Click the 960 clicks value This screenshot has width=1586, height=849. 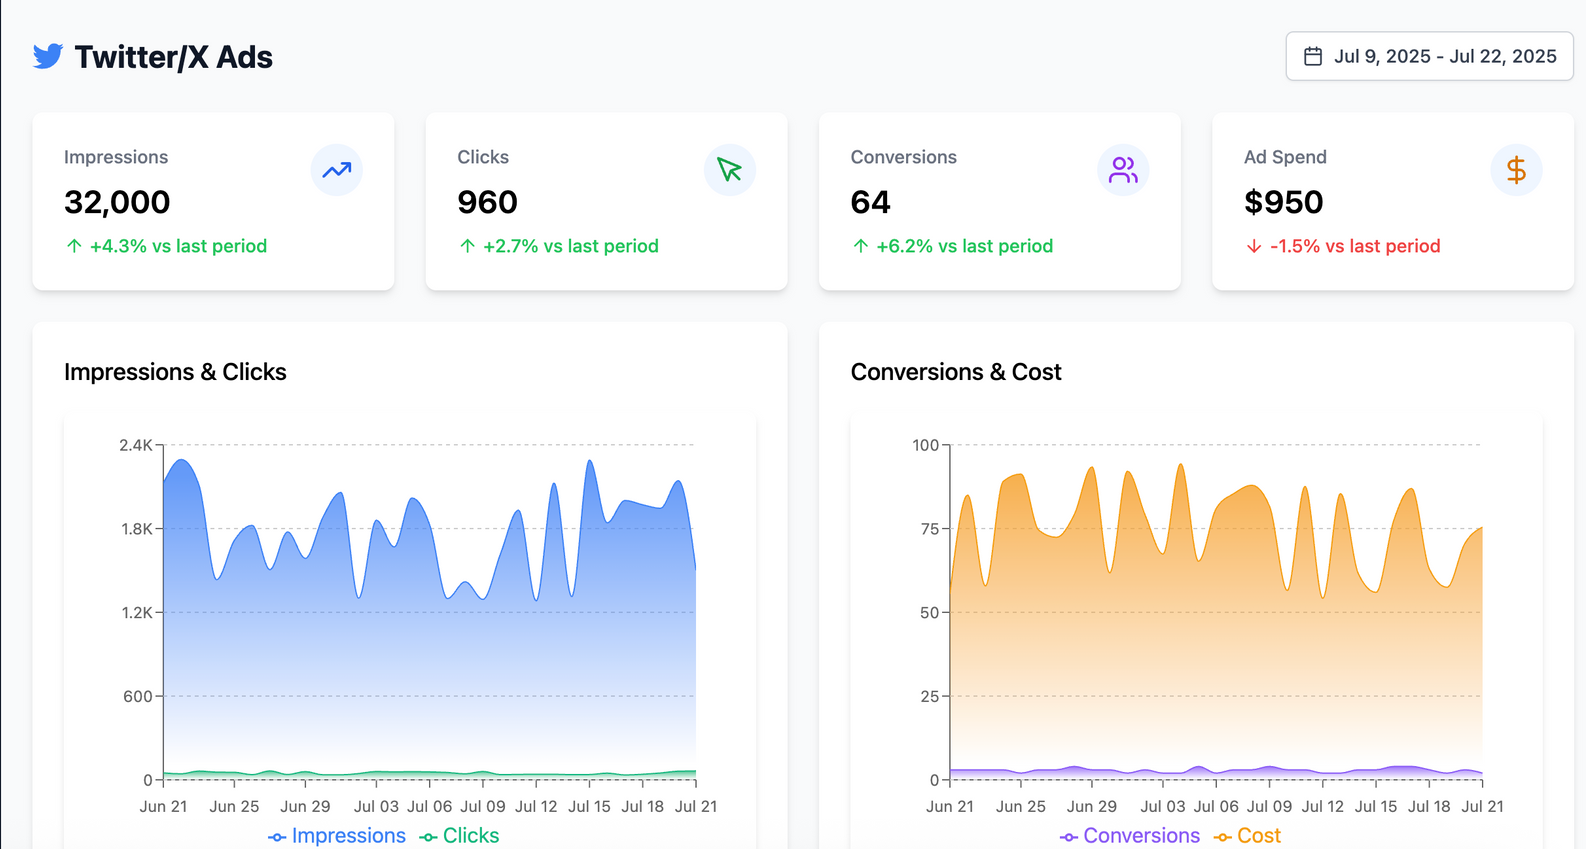pos(487,202)
